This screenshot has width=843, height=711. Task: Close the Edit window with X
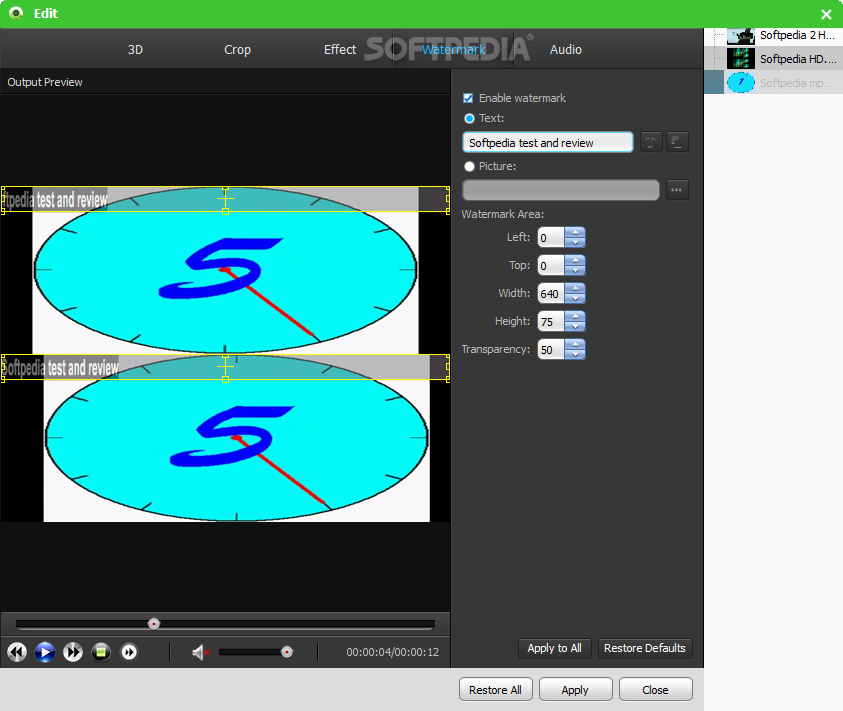pos(826,14)
